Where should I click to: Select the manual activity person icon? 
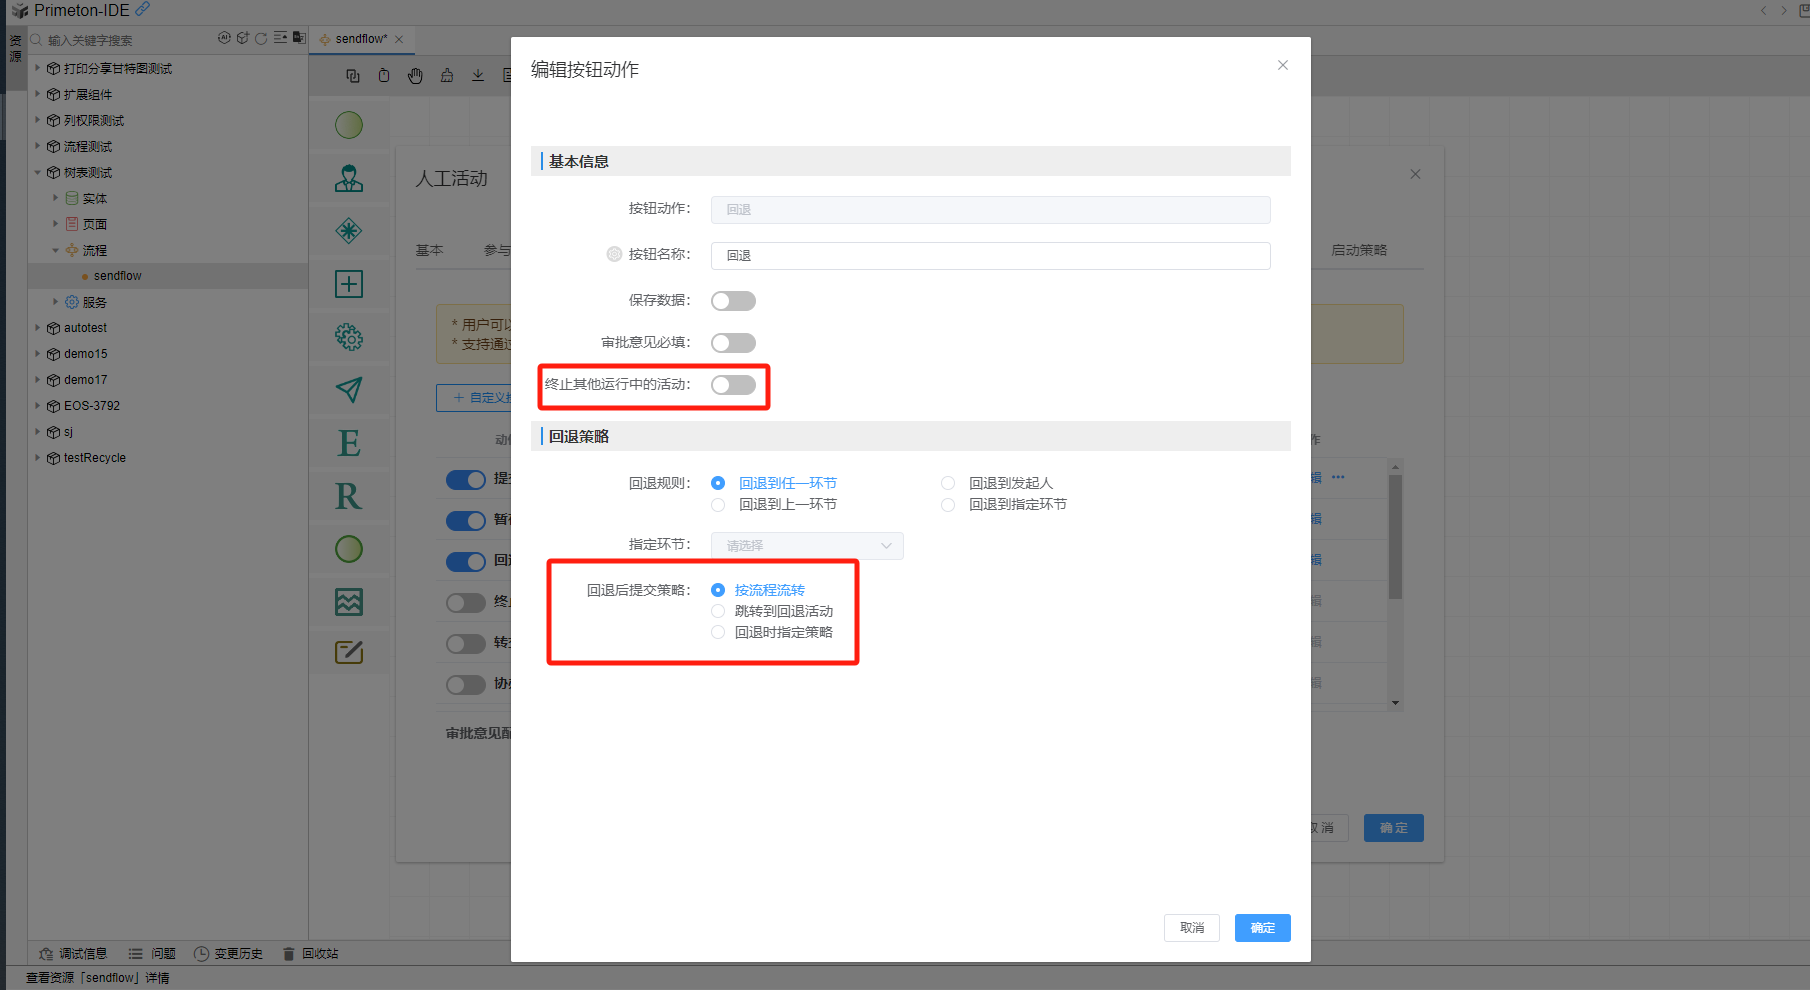[348, 179]
